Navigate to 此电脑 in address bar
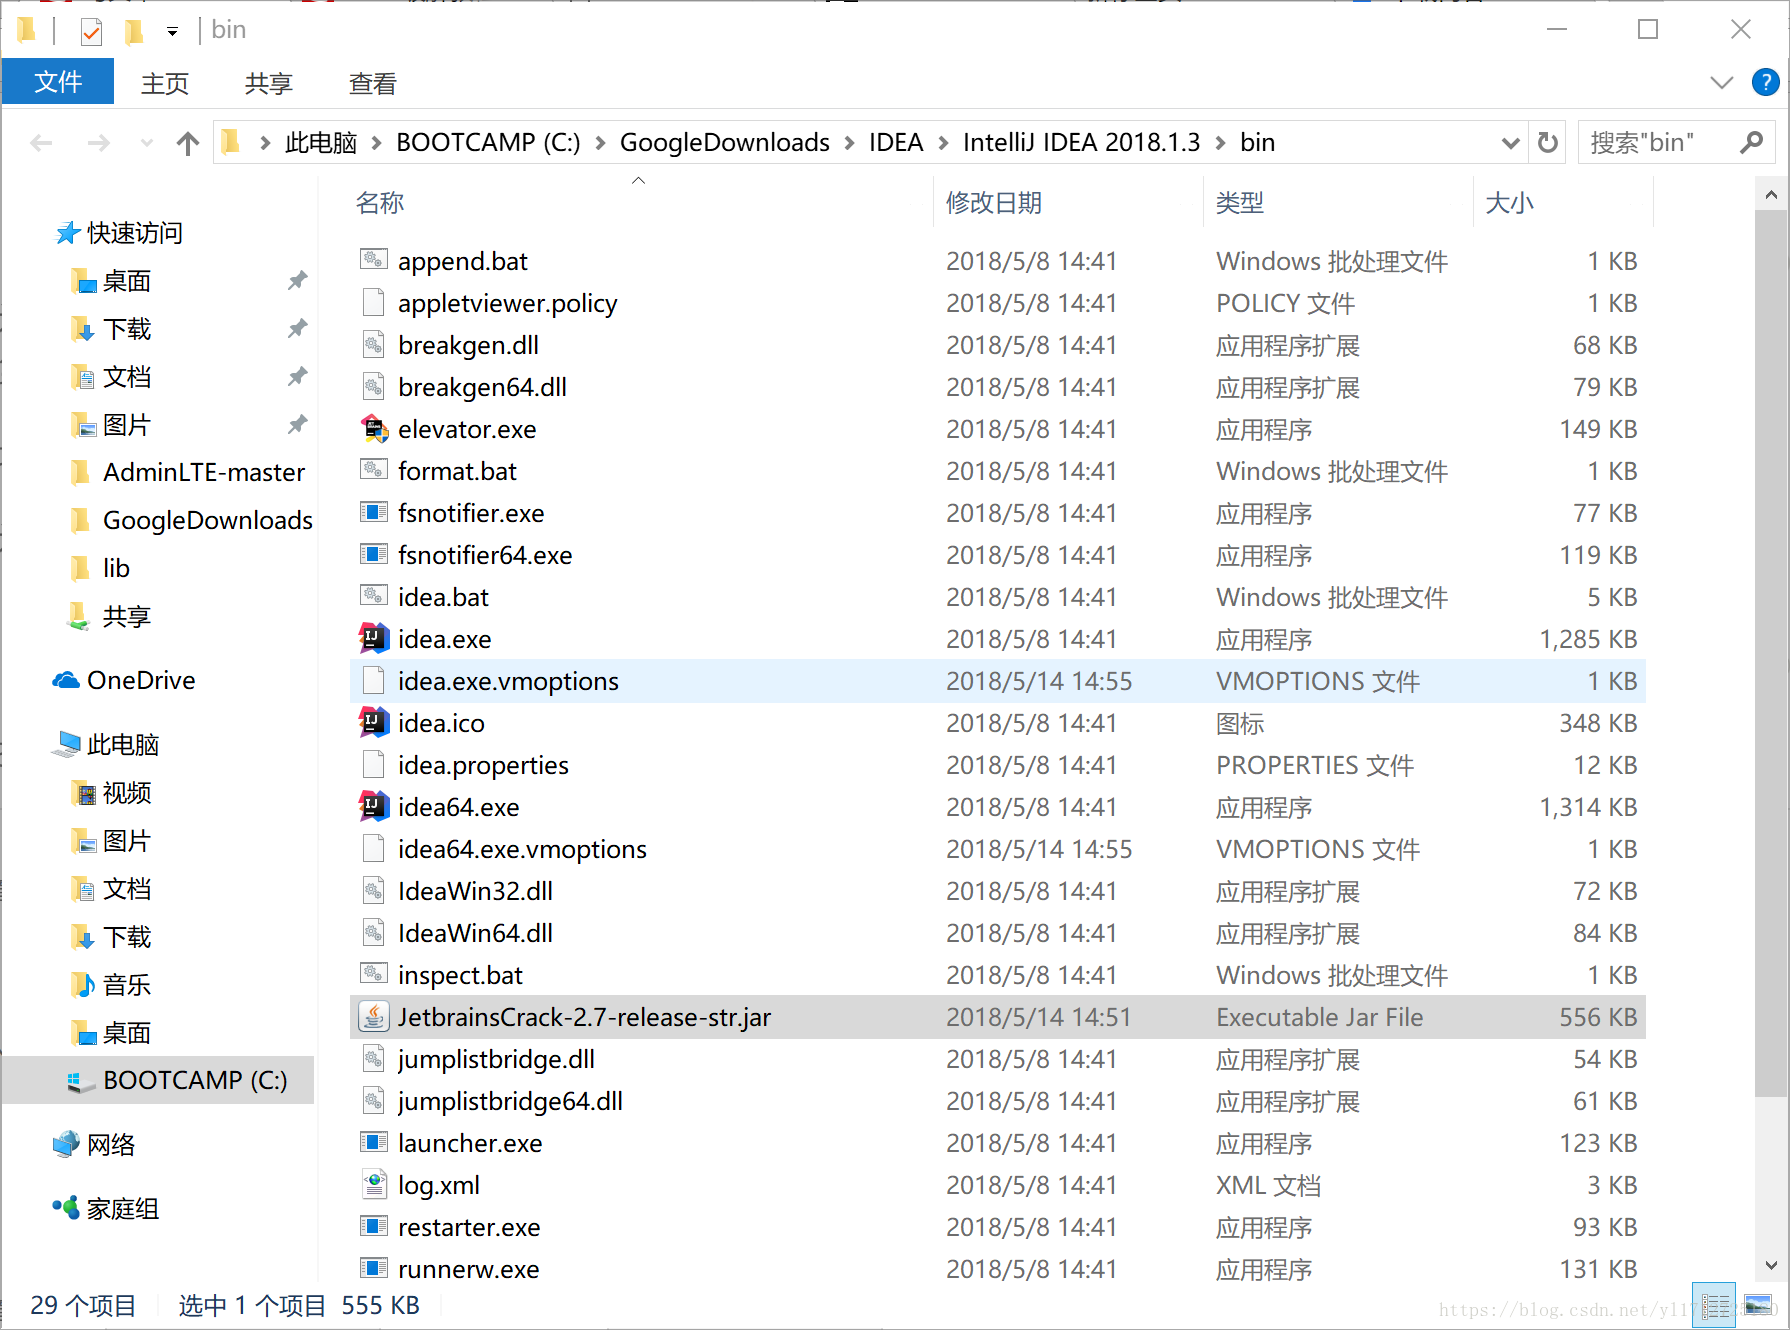 click(x=321, y=143)
